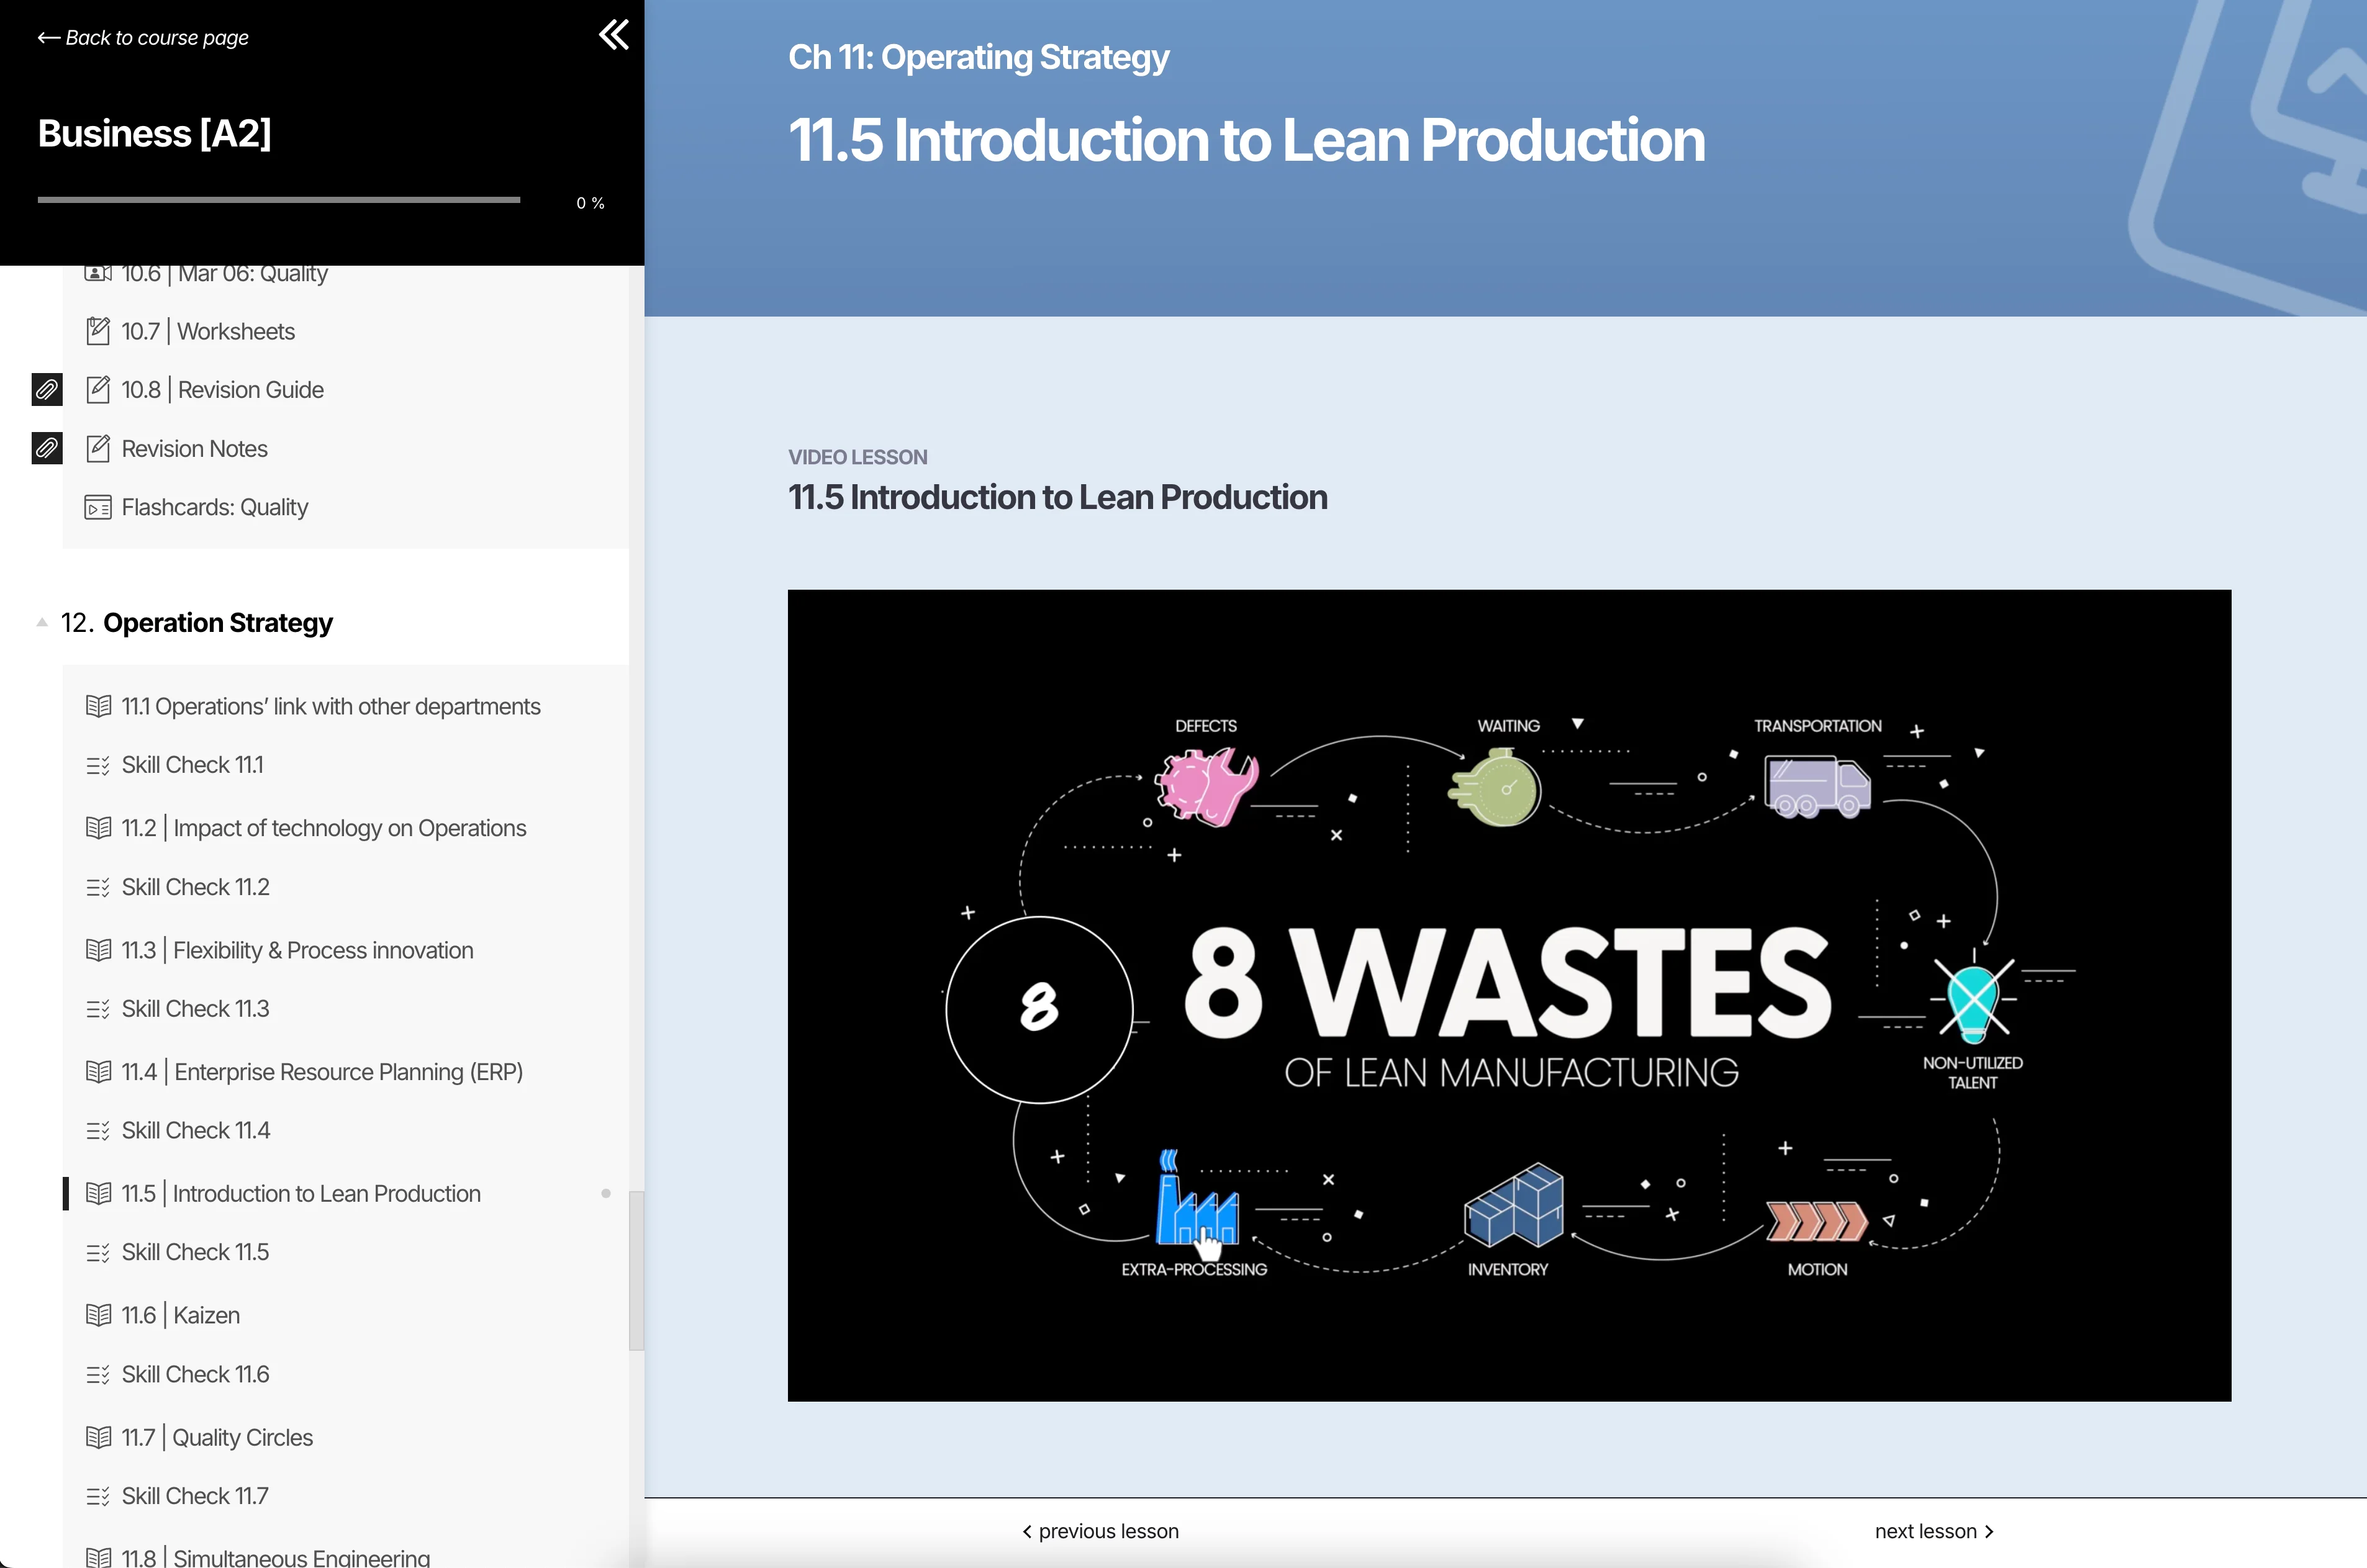Image resolution: width=2367 pixels, height=1568 pixels.
Task: Play the 8 Wastes video thumbnail
Action: tap(1508, 995)
